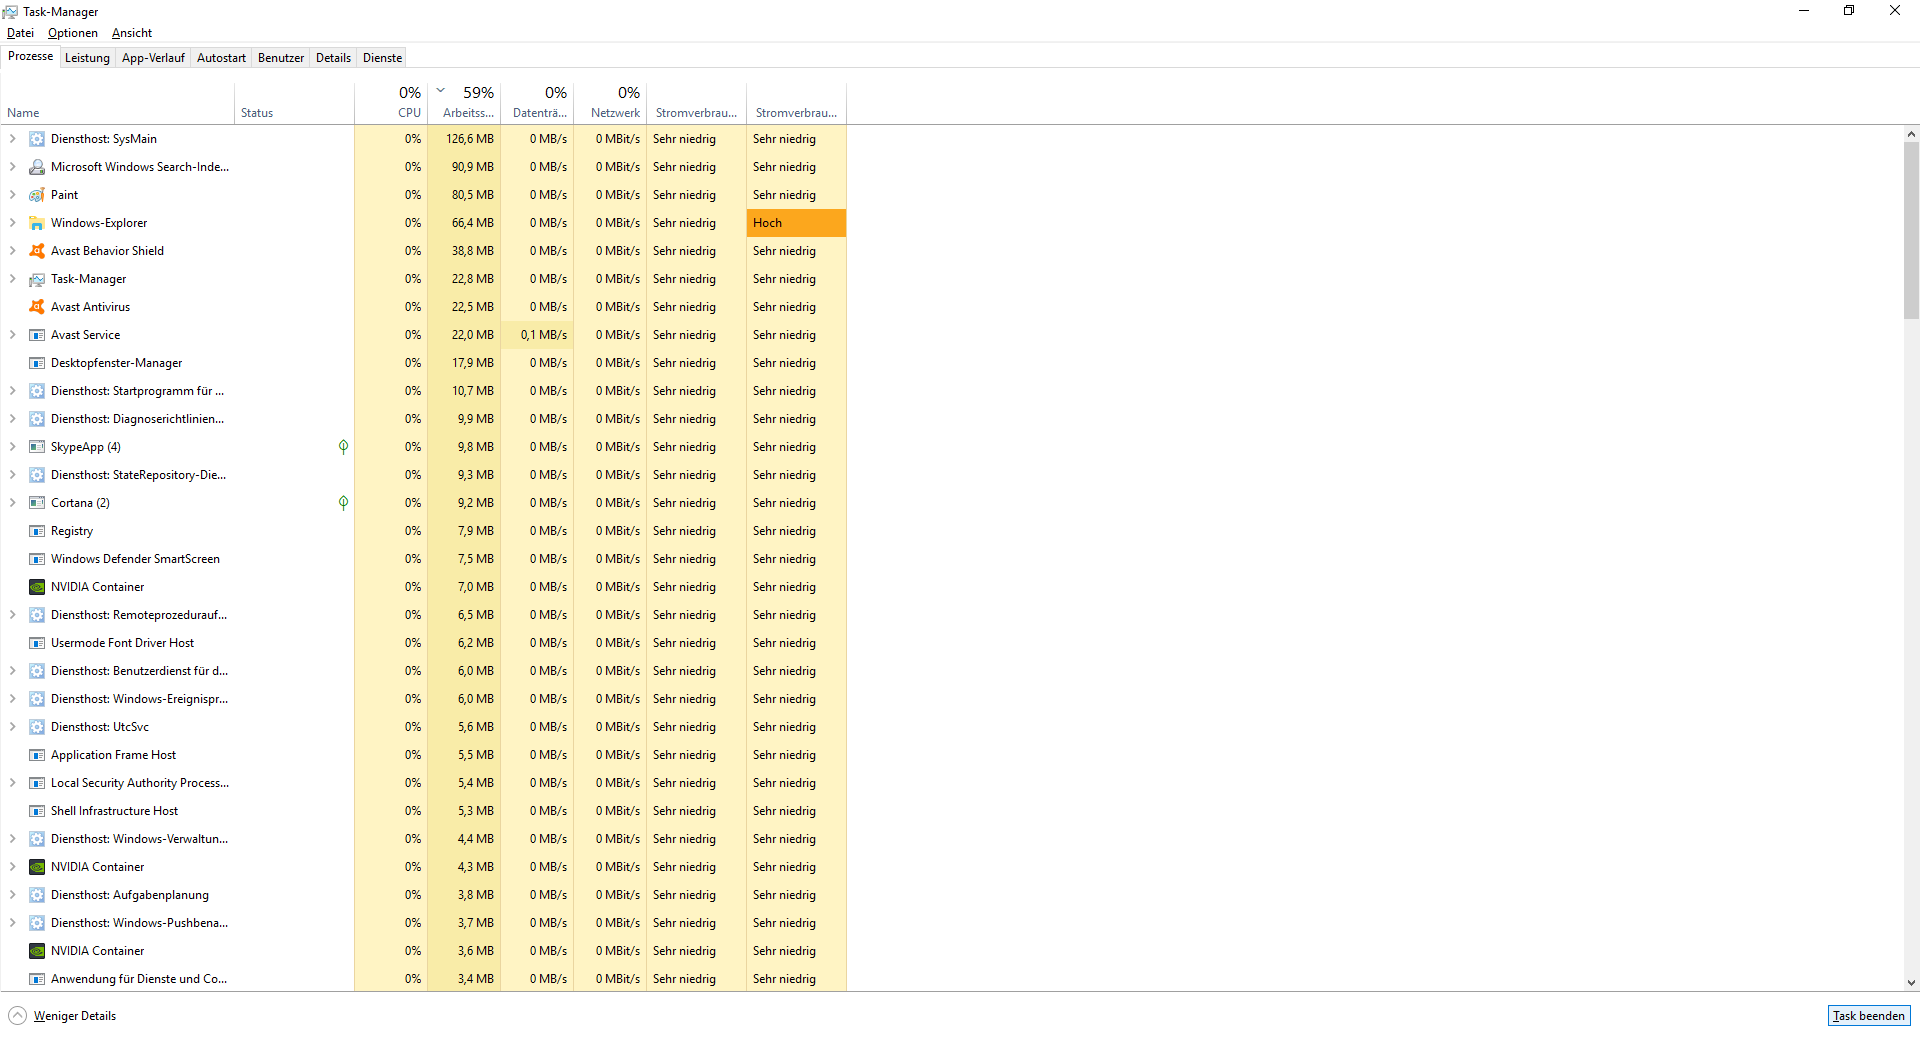
Task: Sort by the Netzwerk column header
Action: [x=610, y=104]
